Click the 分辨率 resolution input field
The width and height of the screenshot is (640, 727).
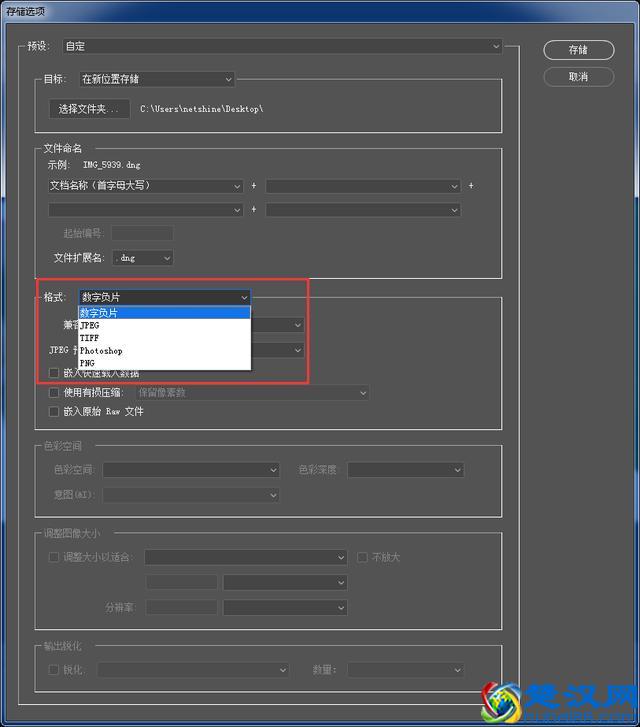[x=182, y=607]
